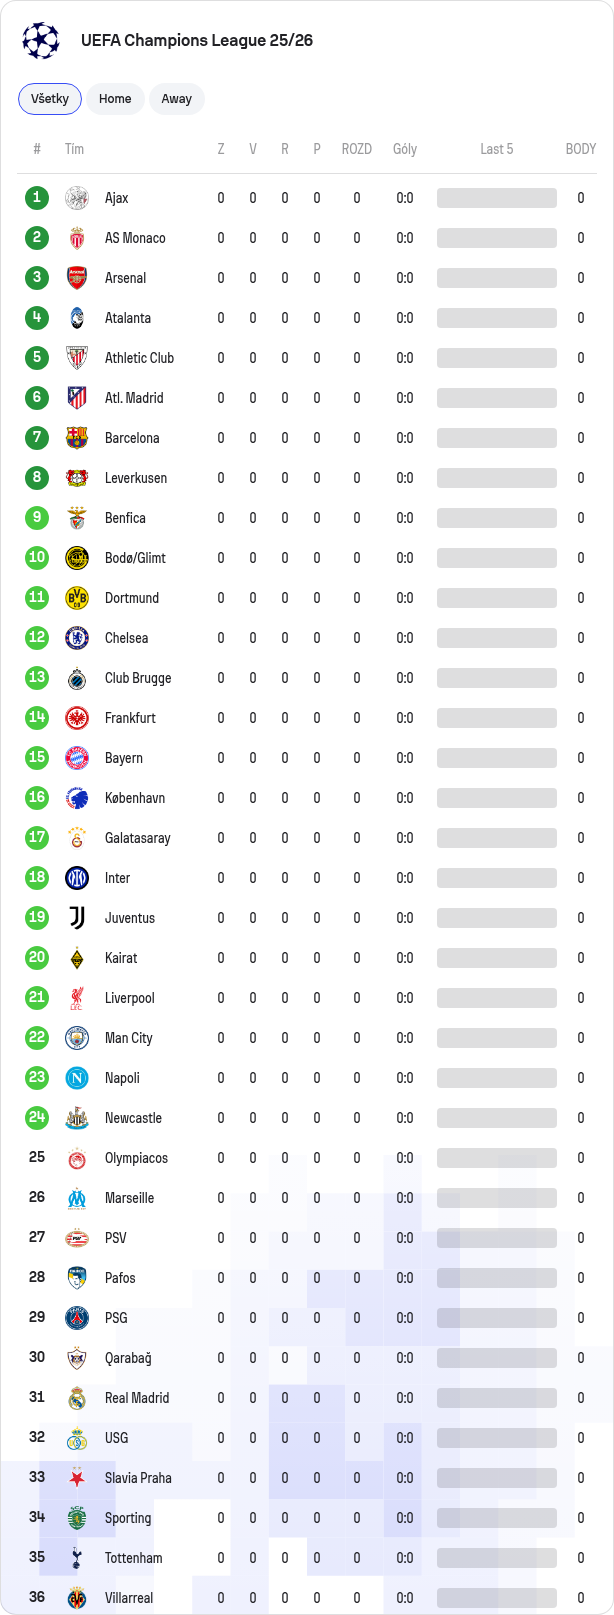Open the Man City team name
The height and width of the screenshot is (1615, 614).
coord(129,1038)
